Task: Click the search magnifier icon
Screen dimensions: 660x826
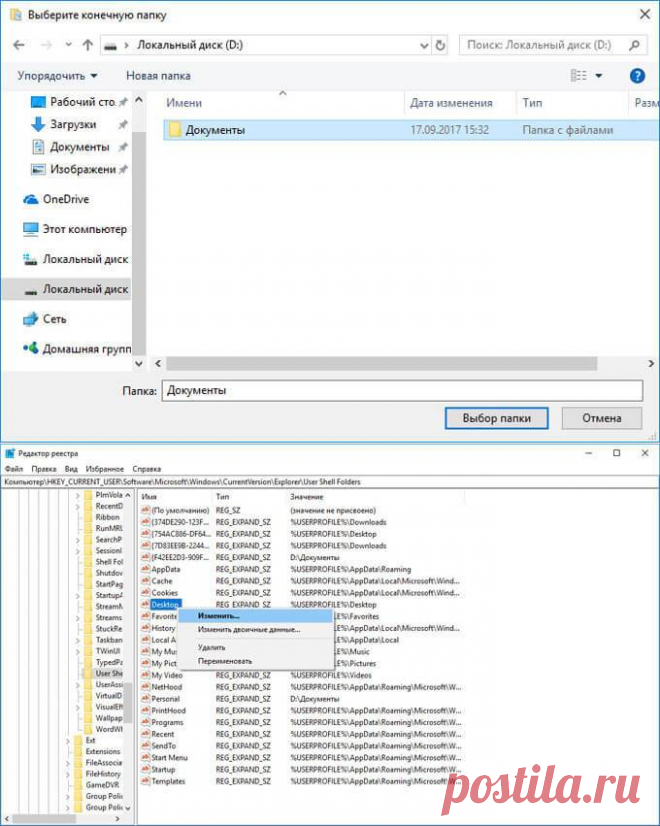Action: [634, 45]
